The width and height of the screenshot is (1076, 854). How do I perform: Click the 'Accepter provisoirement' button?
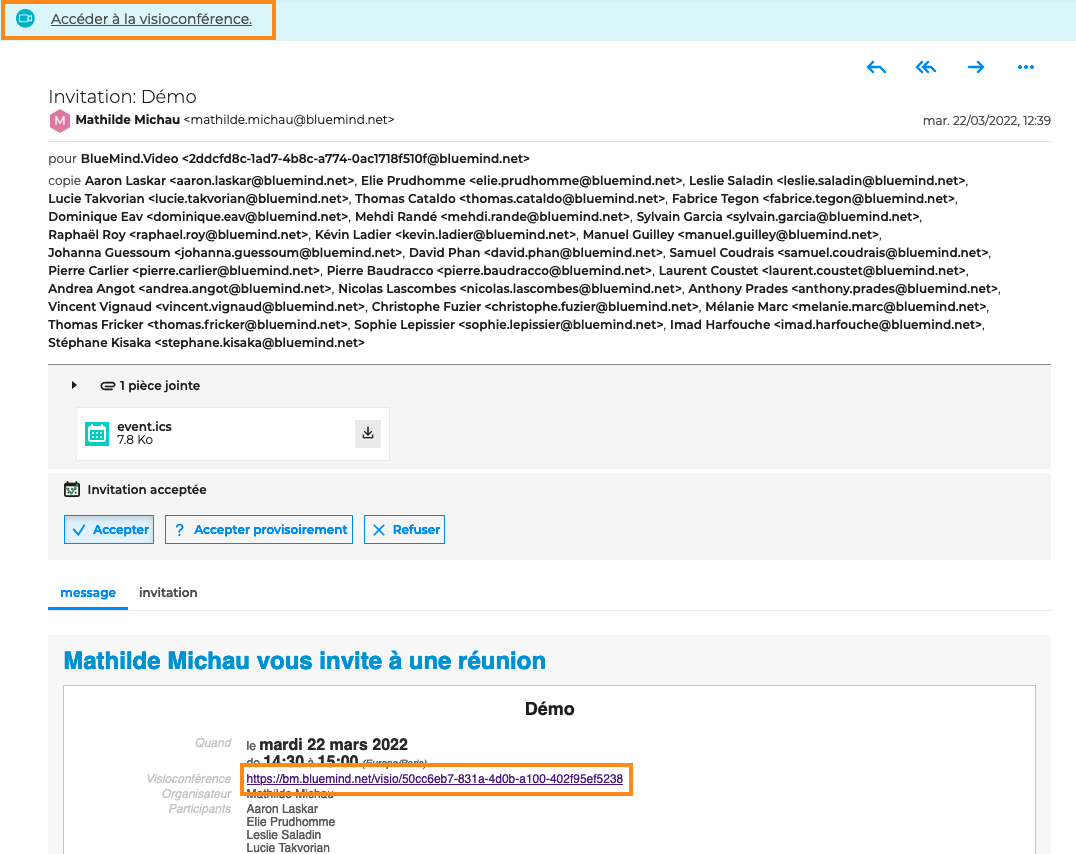coord(259,529)
